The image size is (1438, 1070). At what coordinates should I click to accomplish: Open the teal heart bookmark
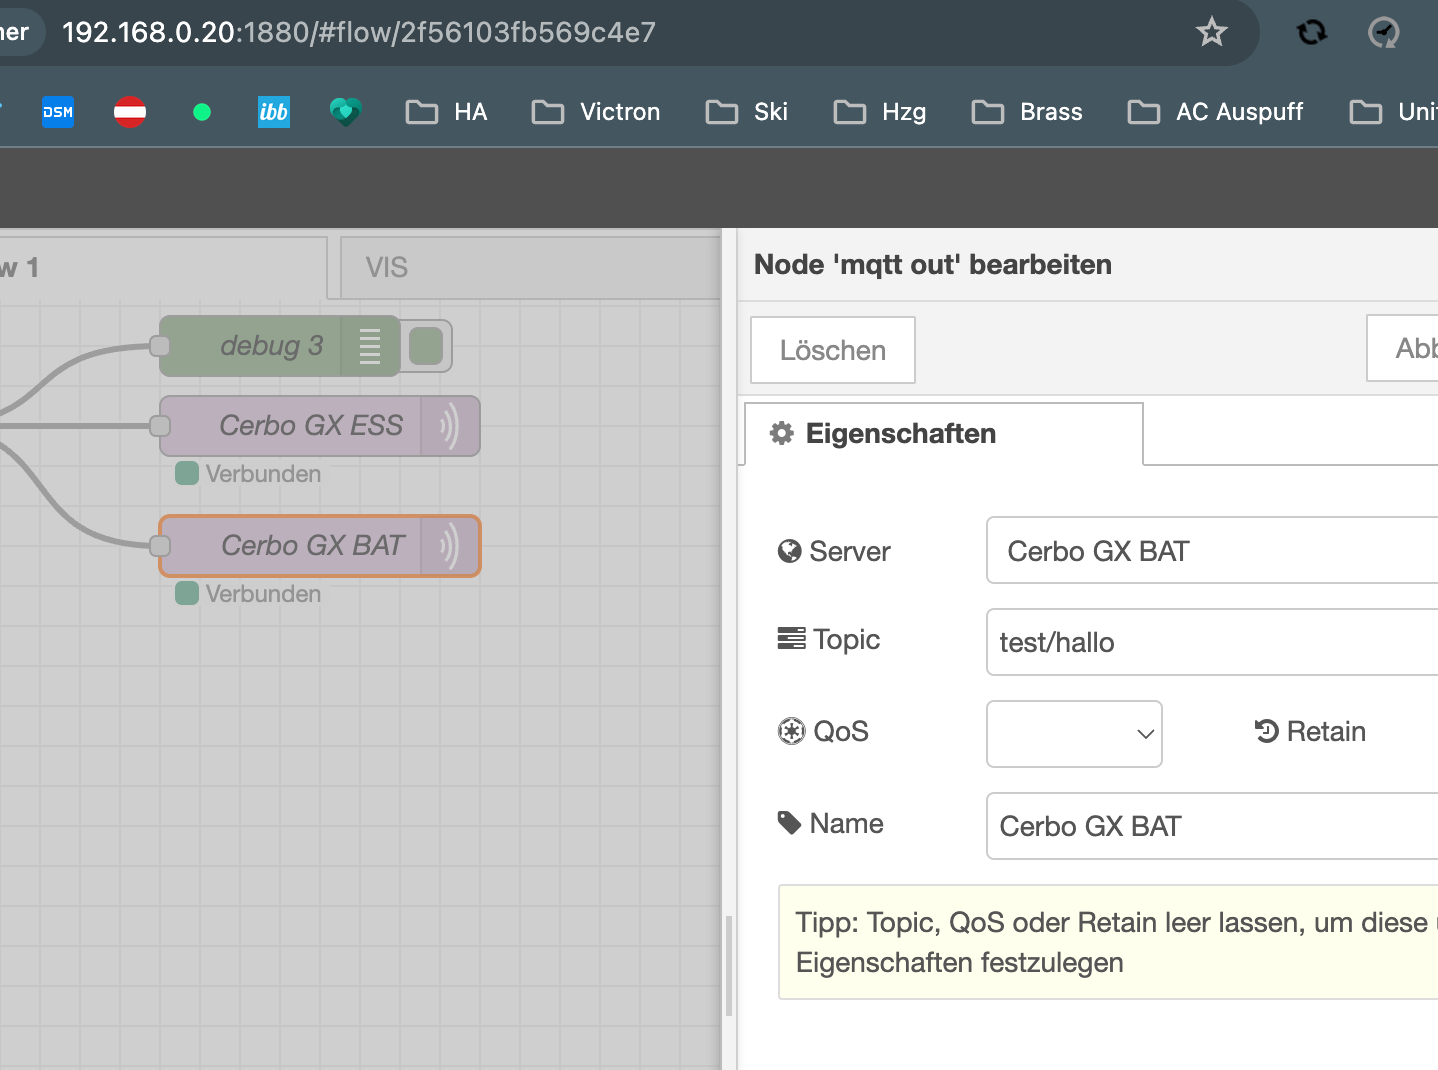pos(346,112)
